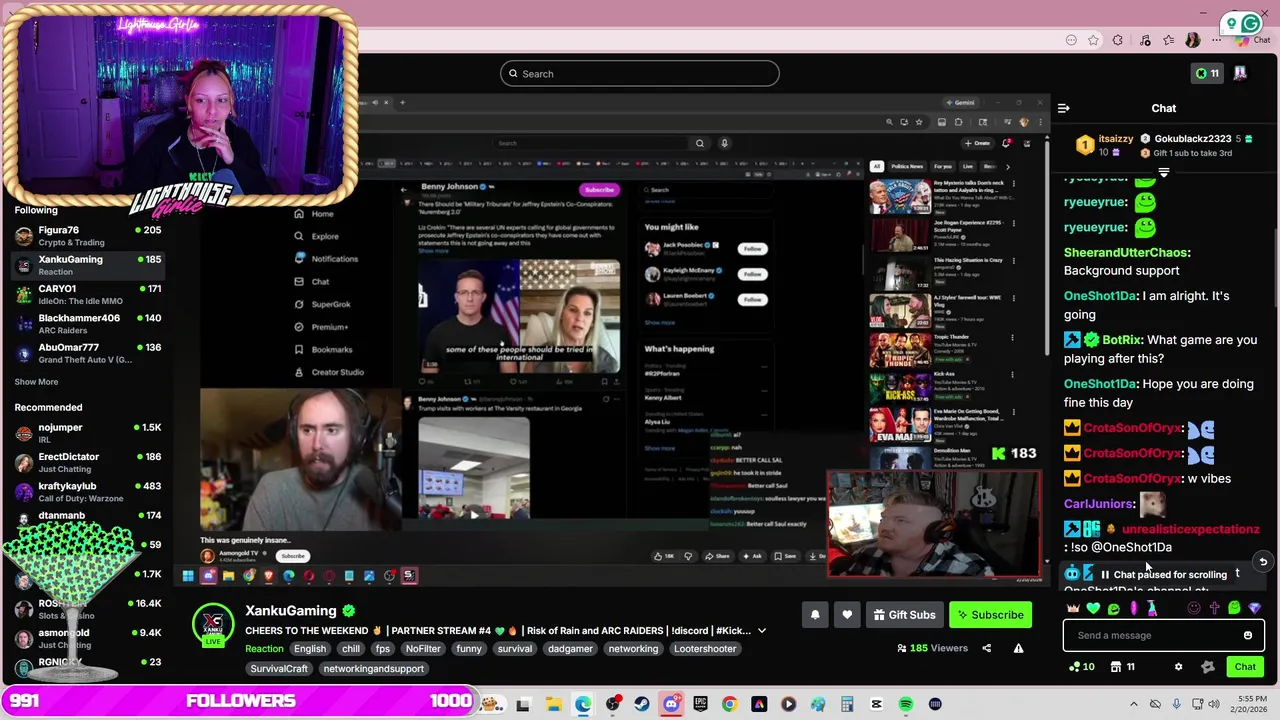This screenshot has height=720, width=1280.
Task: Select the Lootershooter tag
Action: point(705,649)
